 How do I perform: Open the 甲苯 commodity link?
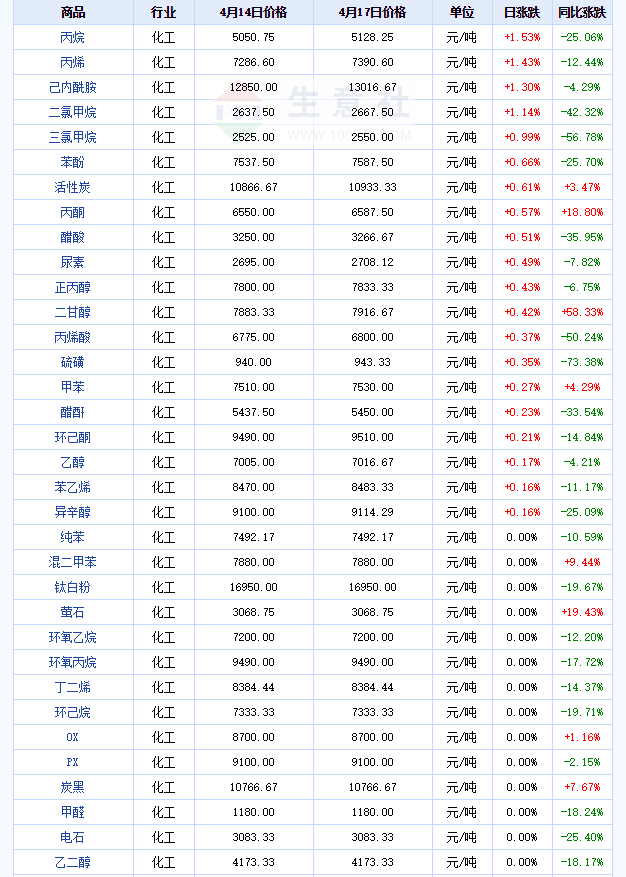[73, 387]
